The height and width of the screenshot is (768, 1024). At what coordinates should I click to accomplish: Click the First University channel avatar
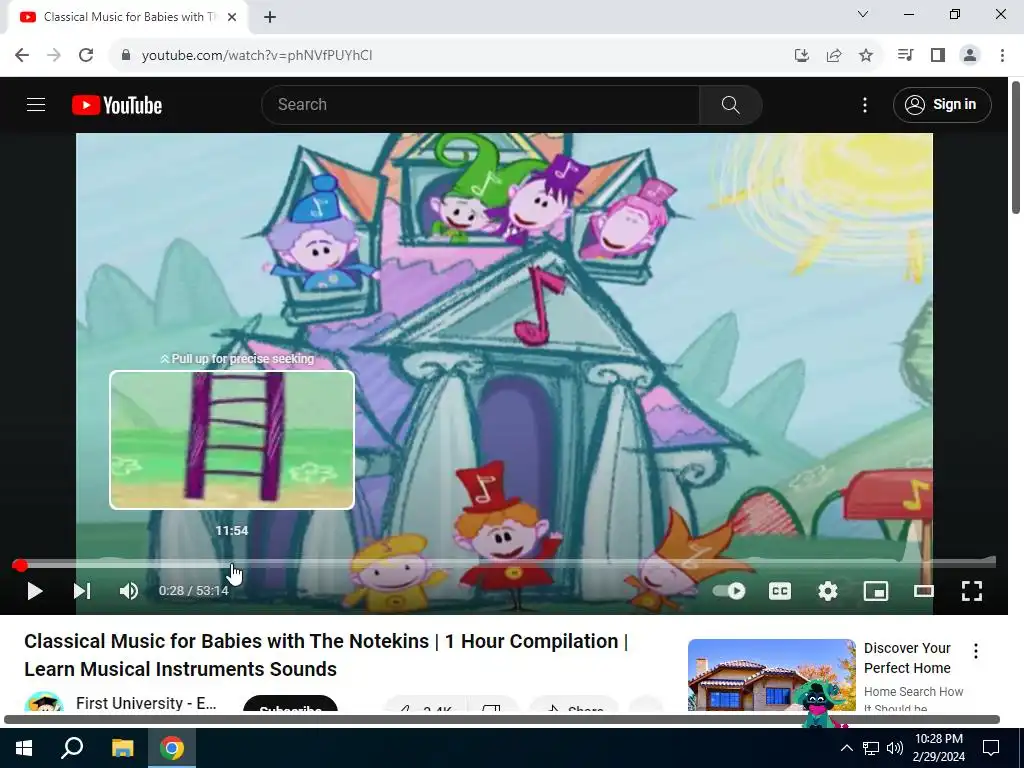(44, 701)
